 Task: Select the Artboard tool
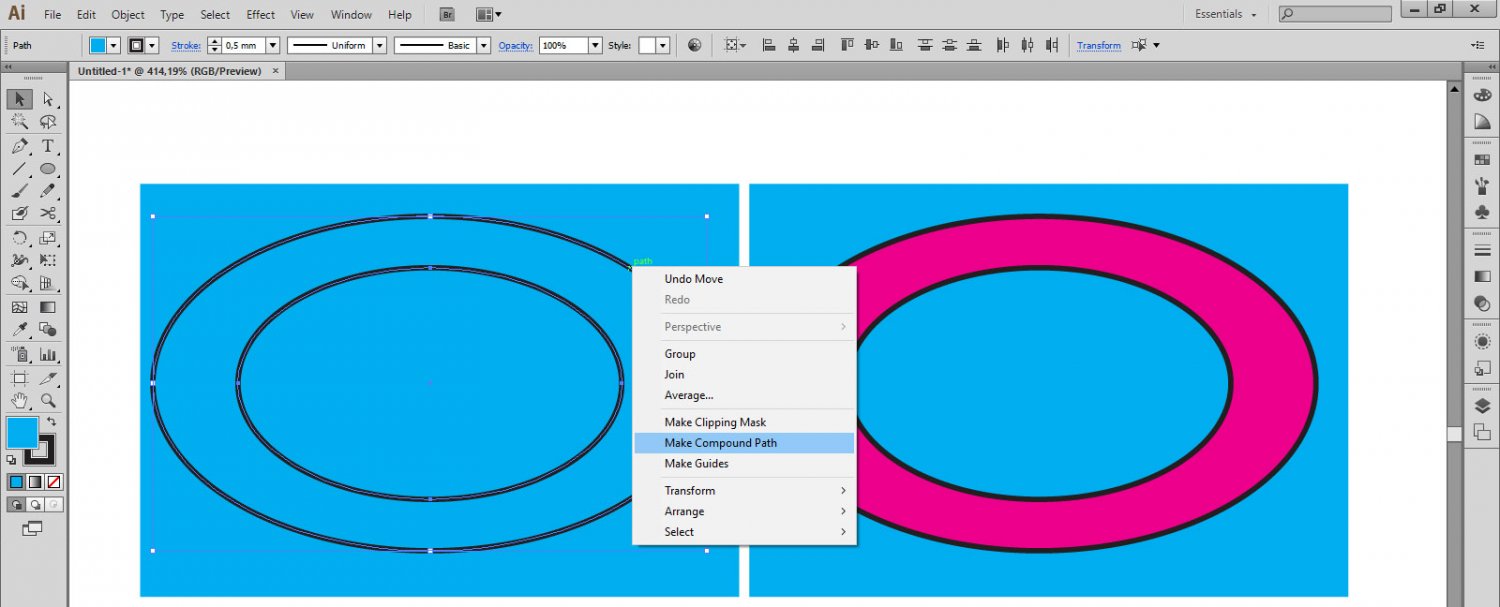(19, 378)
